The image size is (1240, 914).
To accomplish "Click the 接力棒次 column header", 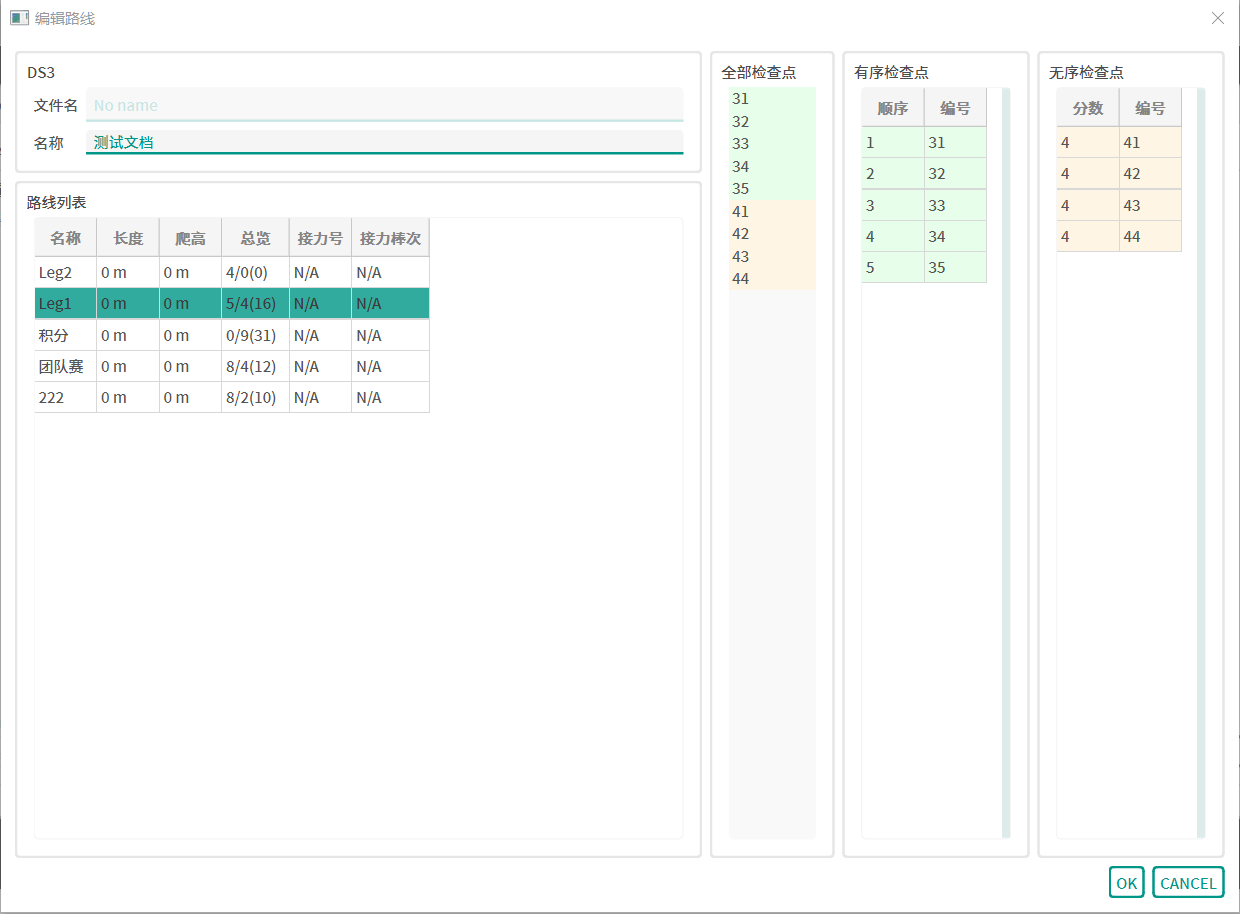I will [x=390, y=239].
